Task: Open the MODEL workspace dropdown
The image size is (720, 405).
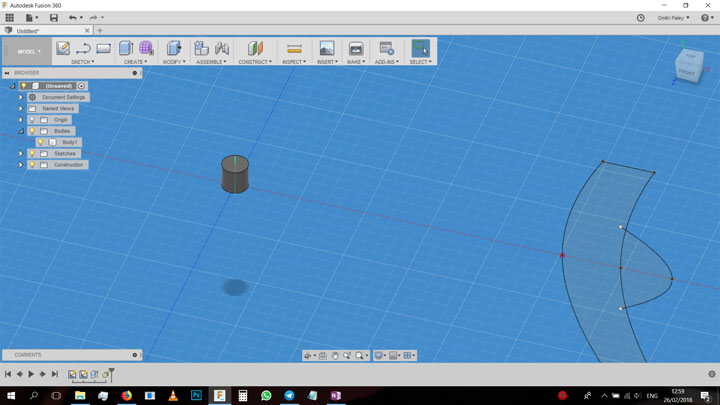Action: pyautogui.click(x=29, y=51)
